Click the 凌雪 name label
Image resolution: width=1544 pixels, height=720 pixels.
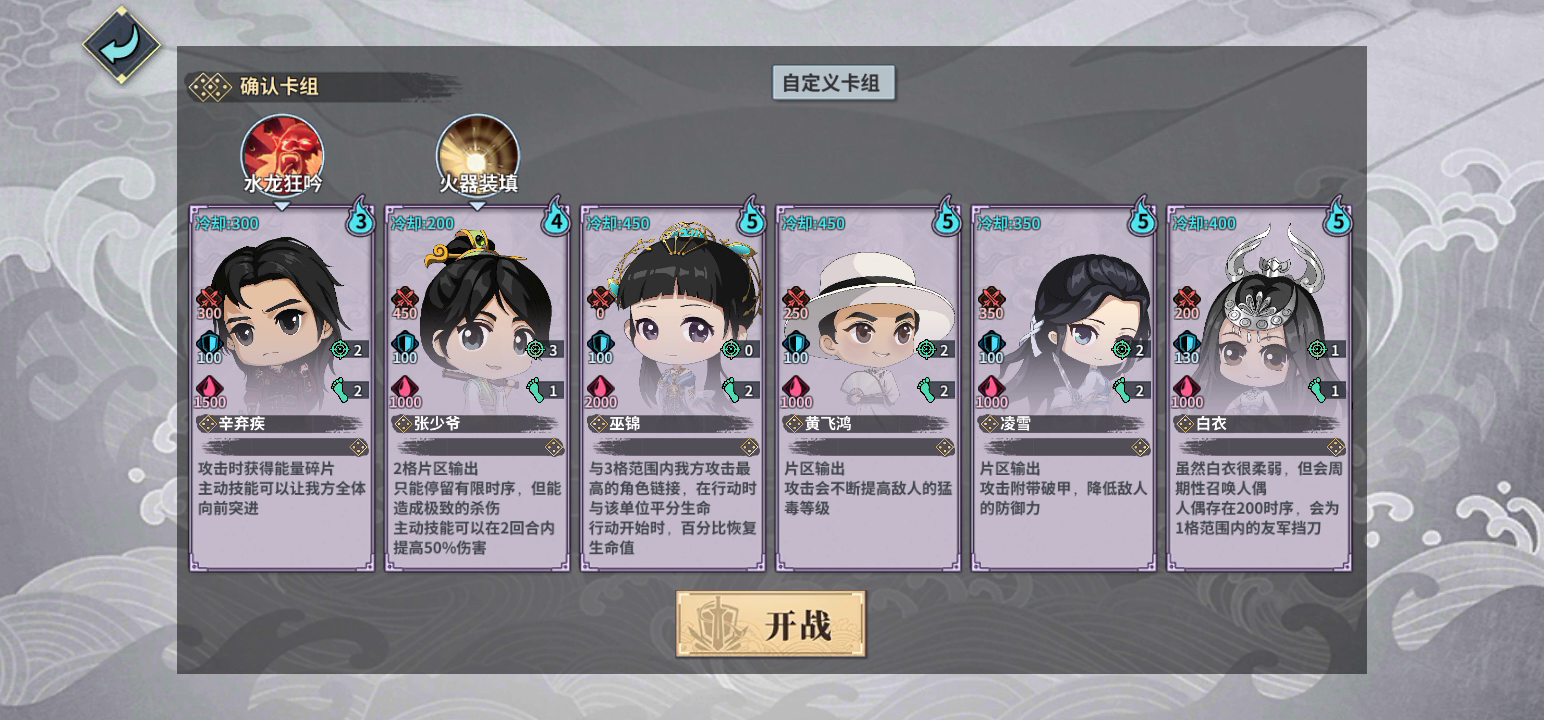coord(1015,423)
